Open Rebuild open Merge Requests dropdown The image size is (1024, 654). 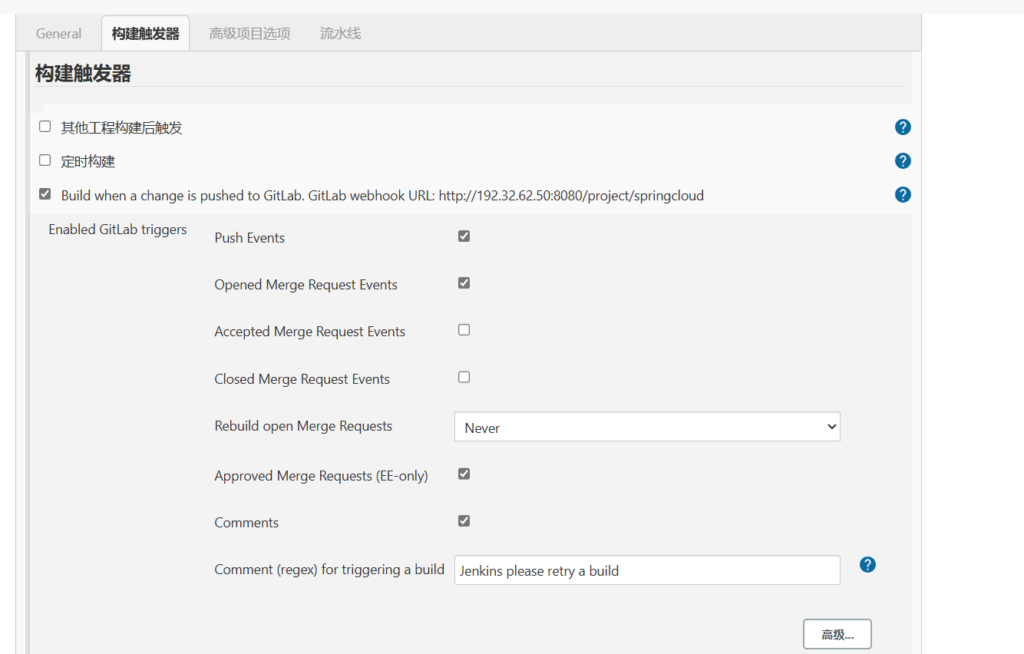coord(647,427)
